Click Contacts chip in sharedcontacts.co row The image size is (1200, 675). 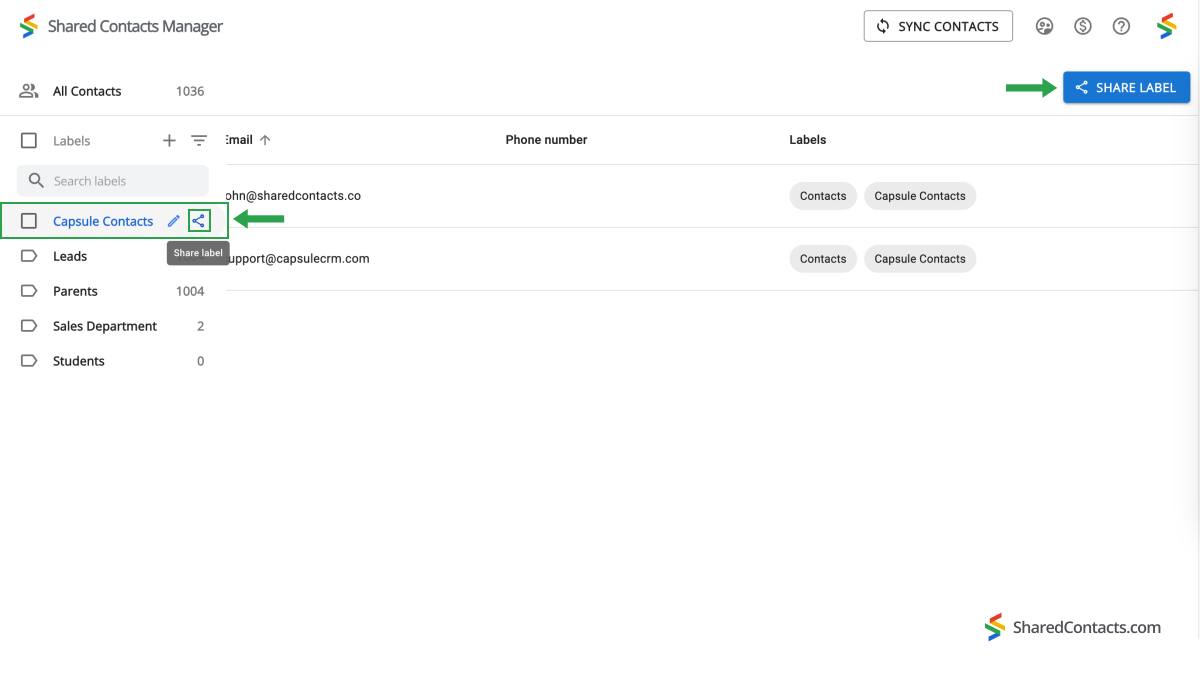pyautogui.click(x=823, y=196)
